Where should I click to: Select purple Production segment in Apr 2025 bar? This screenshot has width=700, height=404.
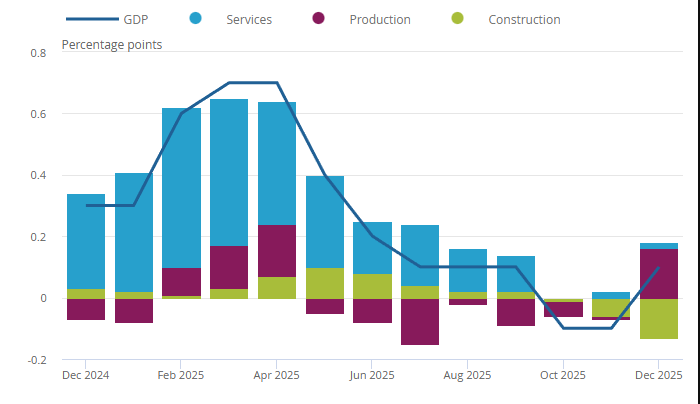(x=277, y=251)
